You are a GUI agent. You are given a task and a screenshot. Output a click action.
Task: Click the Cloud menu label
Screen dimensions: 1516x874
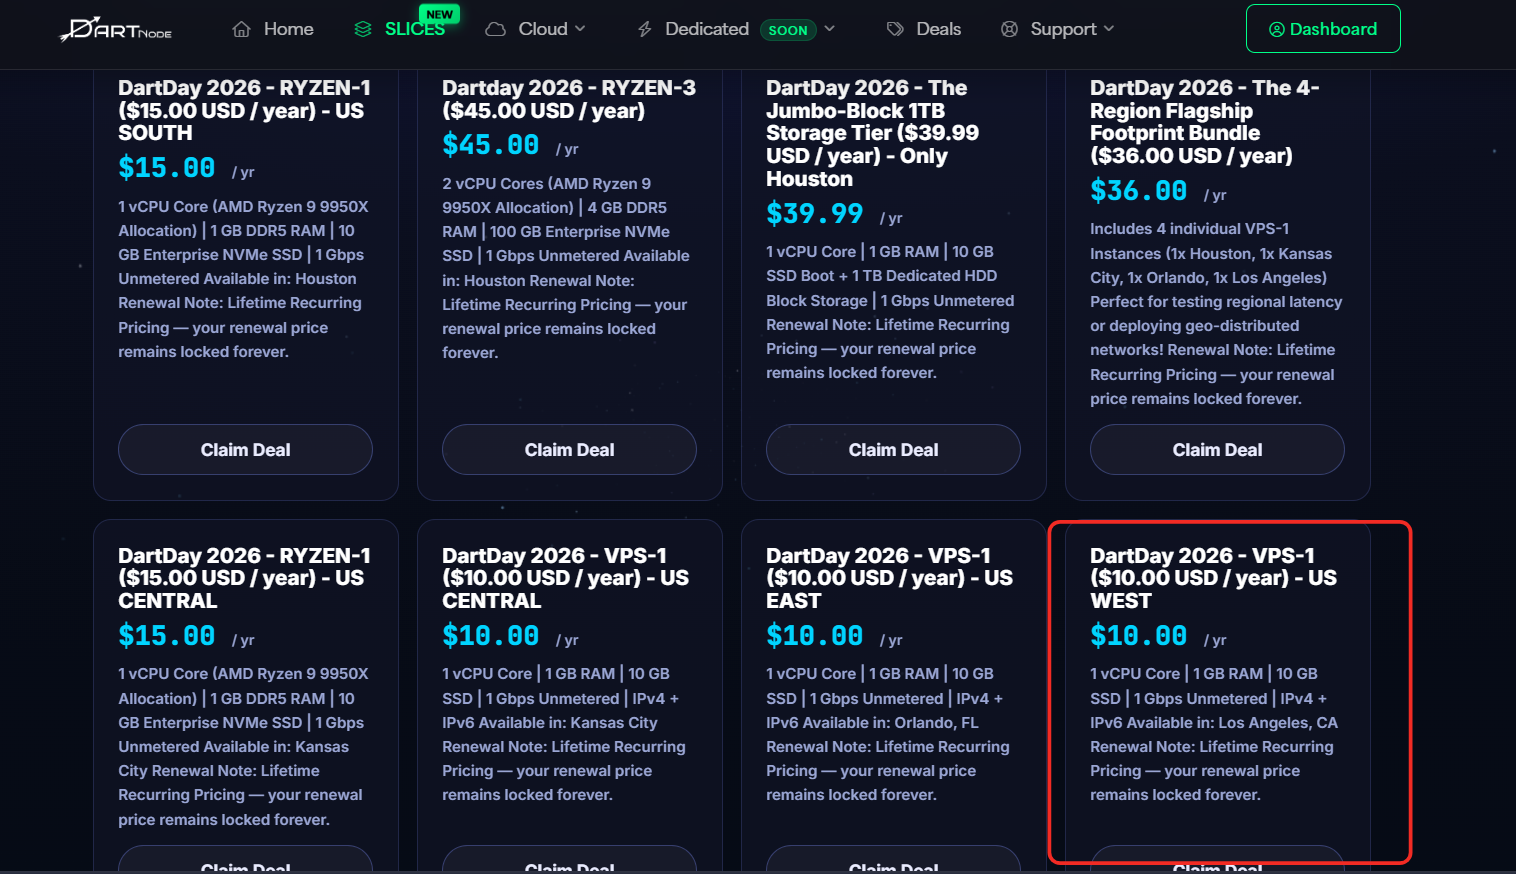(543, 29)
